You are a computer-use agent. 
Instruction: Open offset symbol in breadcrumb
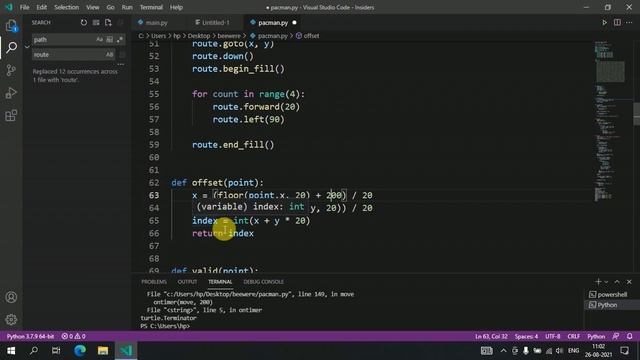308,36
